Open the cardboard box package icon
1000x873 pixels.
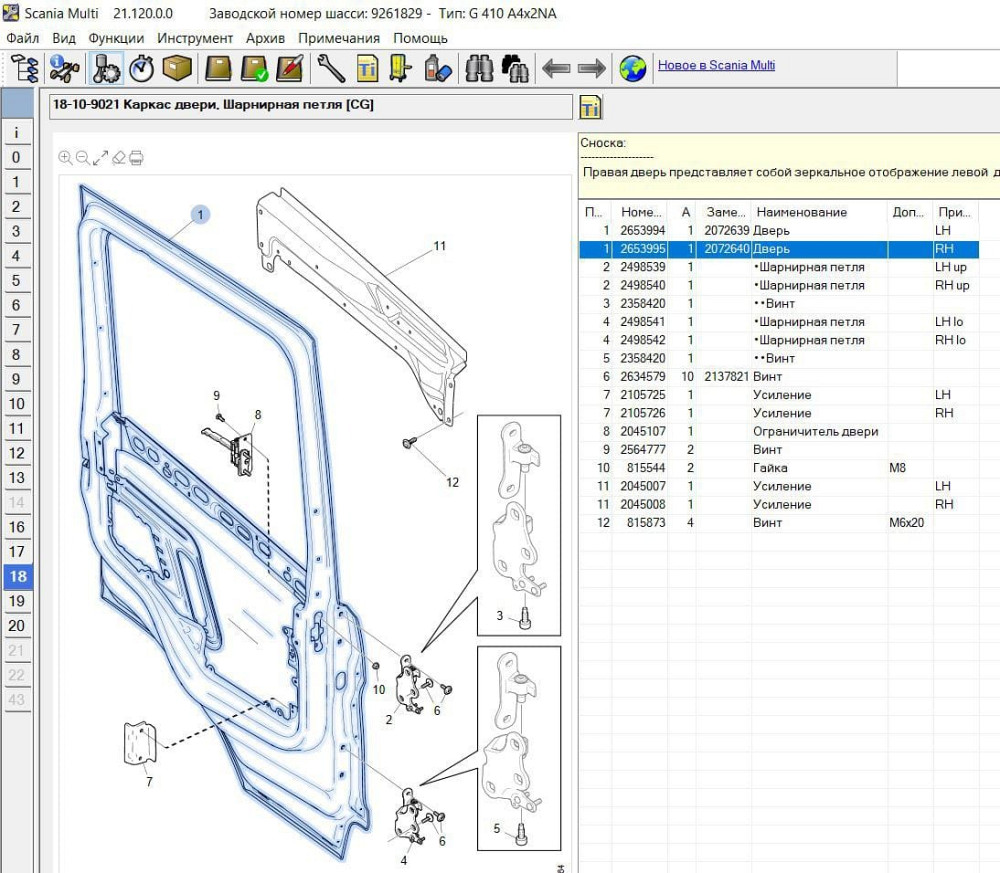pyautogui.click(x=178, y=68)
